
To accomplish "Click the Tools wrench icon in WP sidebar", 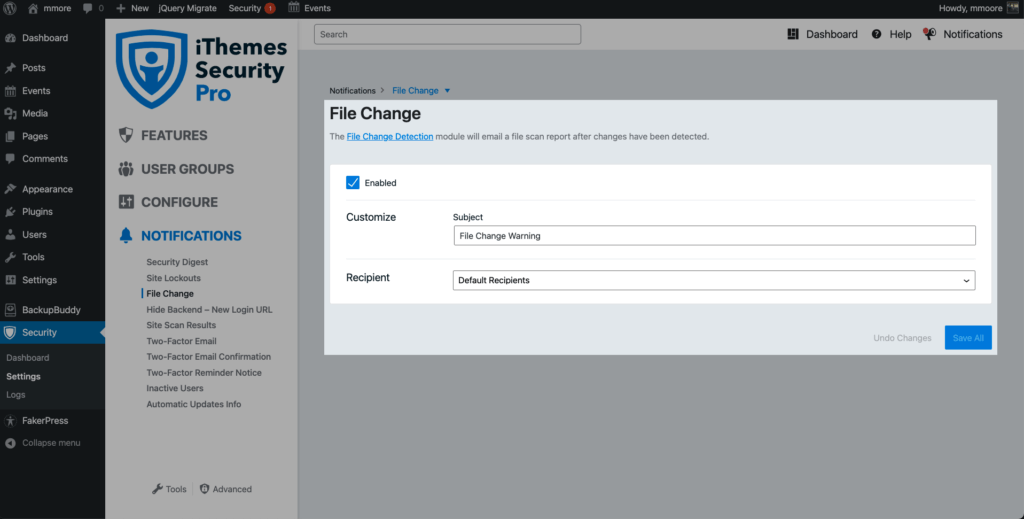I will click(10, 257).
